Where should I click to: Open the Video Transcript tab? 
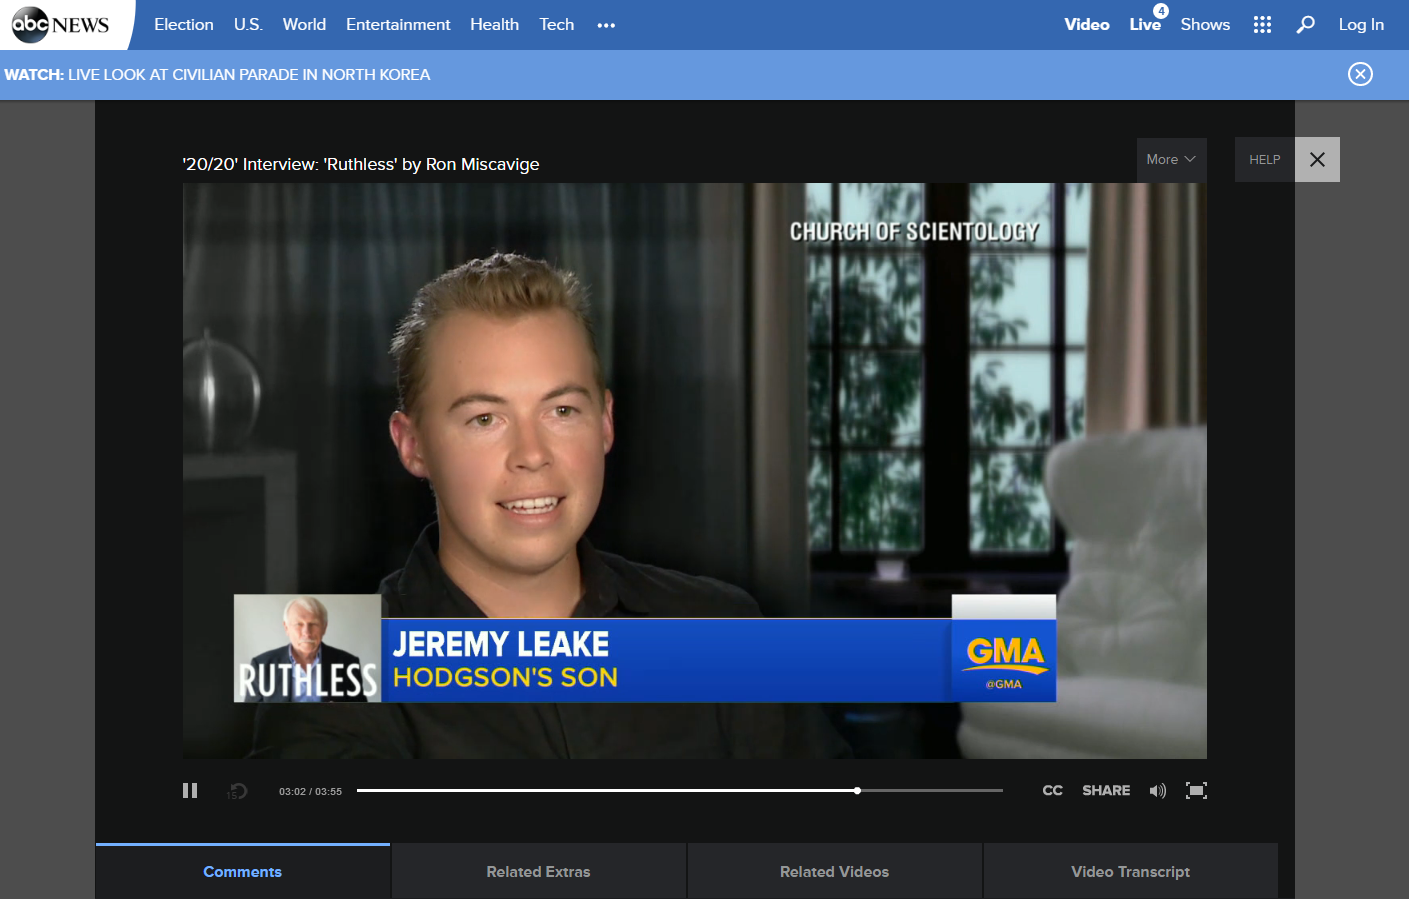(x=1130, y=872)
